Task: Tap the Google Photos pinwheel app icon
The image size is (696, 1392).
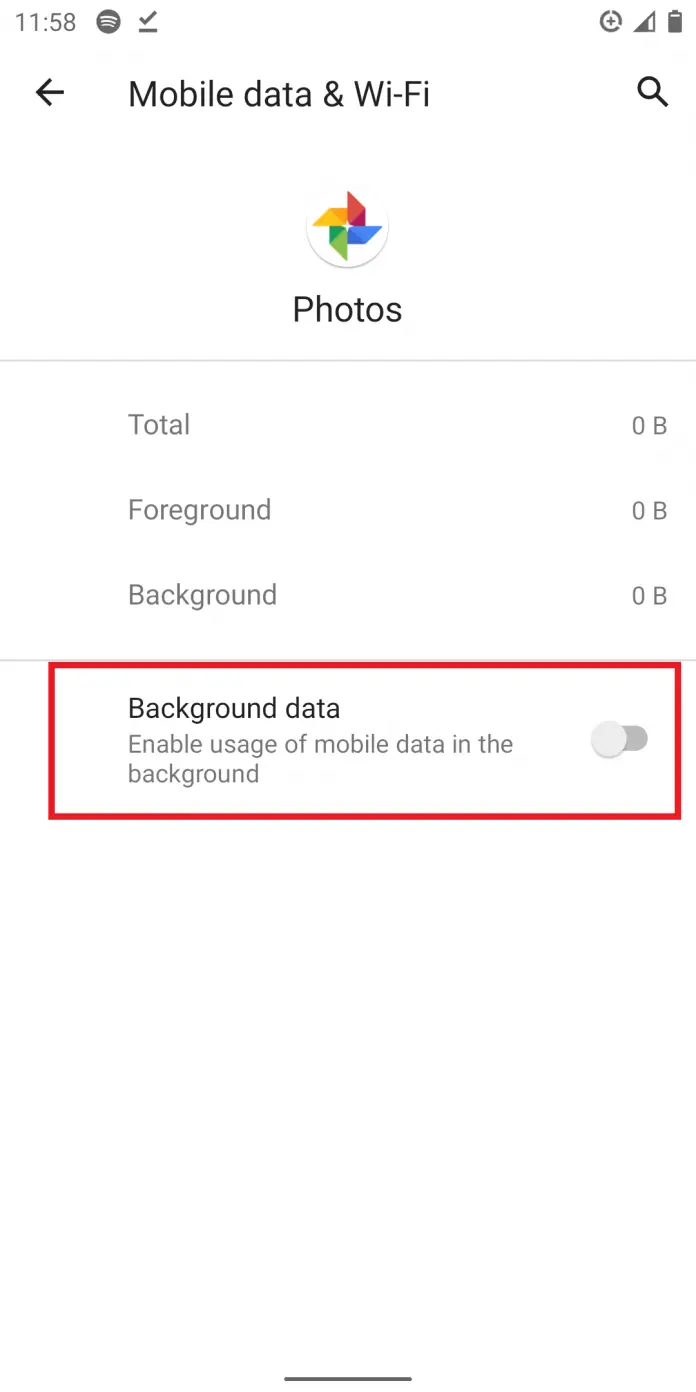Action: 347,226
